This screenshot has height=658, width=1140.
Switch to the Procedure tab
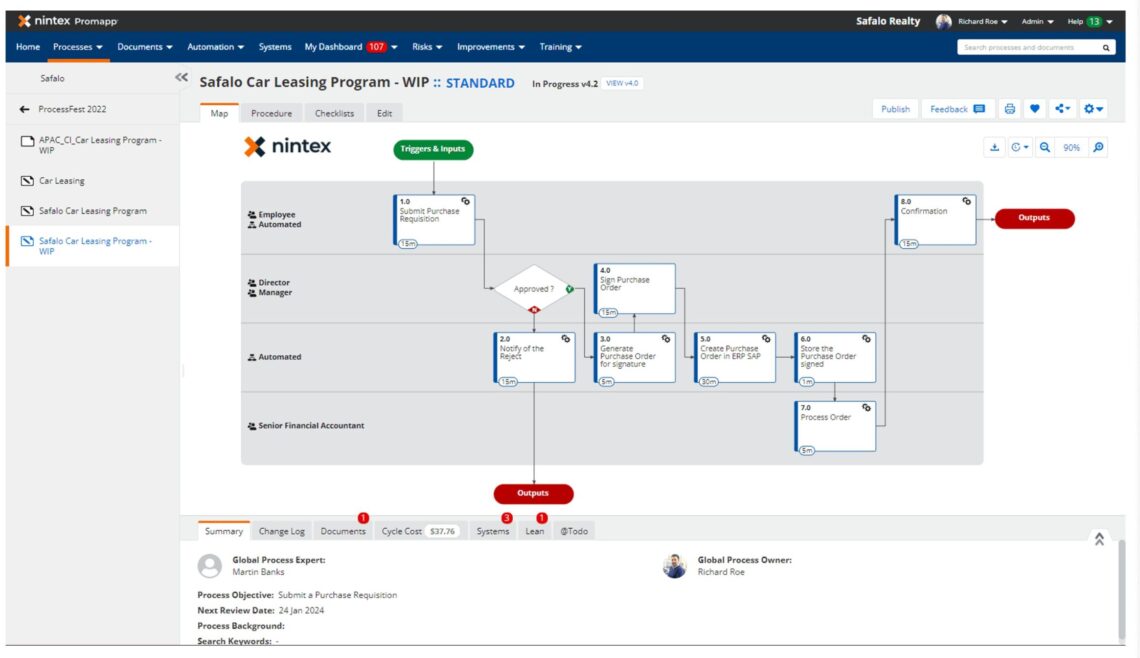point(271,113)
